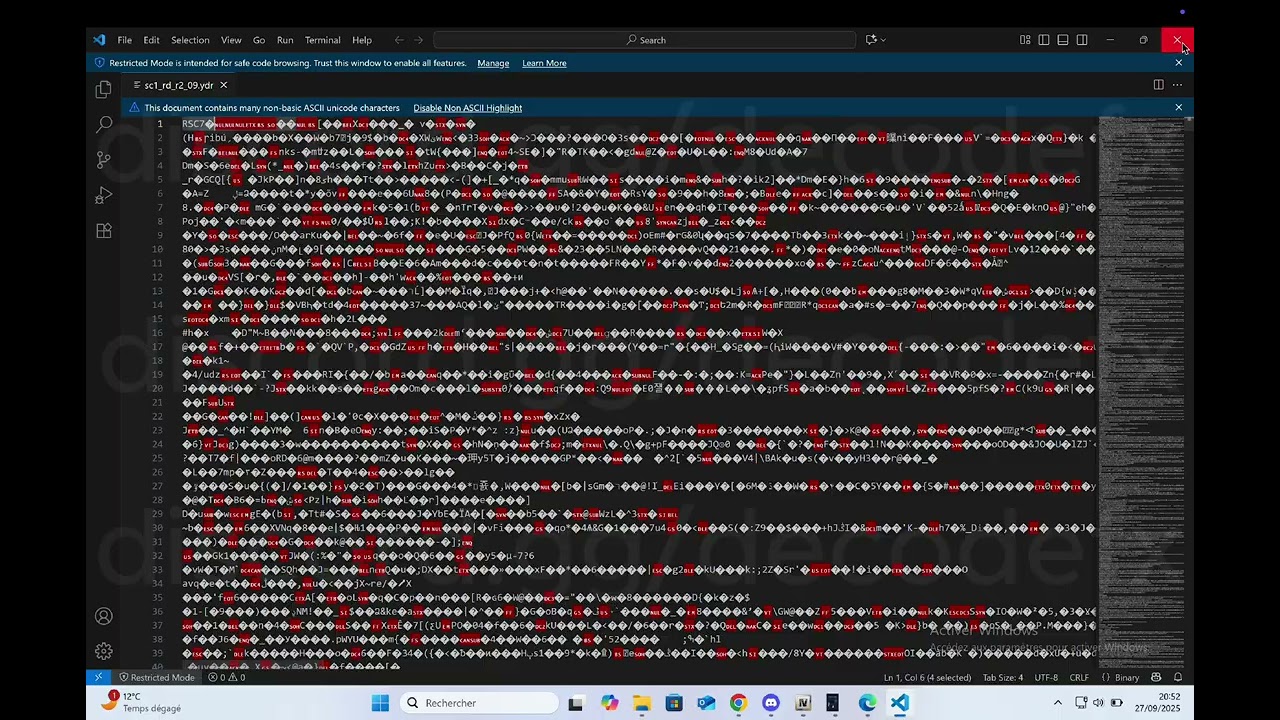The image size is (1280, 720).
Task: Show hidden system tray icons
Action: coord(1058,703)
